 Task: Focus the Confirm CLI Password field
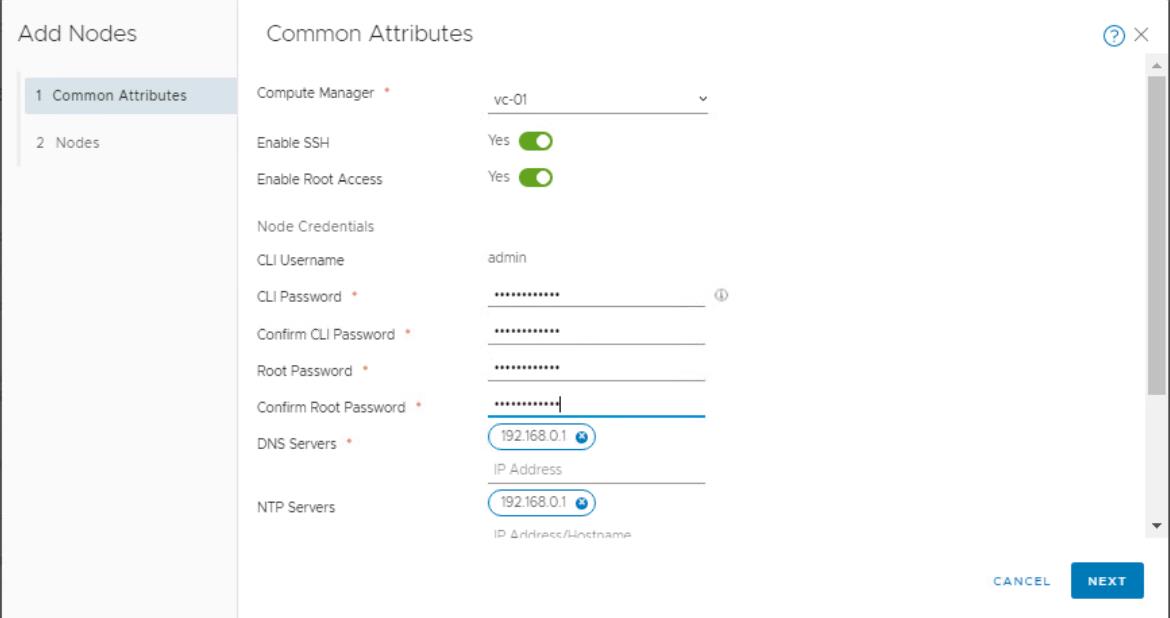pyautogui.click(x=596, y=332)
